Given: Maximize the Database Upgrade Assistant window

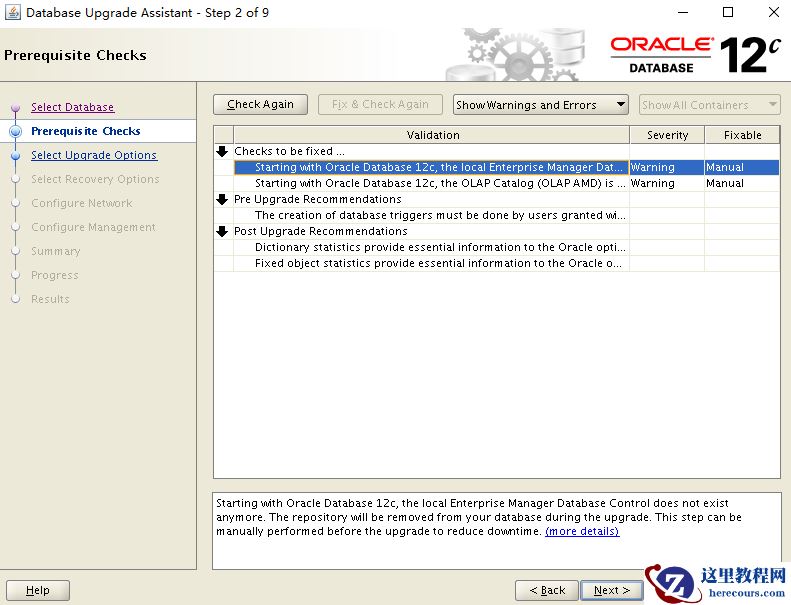Looking at the screenshot, I should point(728,12).
